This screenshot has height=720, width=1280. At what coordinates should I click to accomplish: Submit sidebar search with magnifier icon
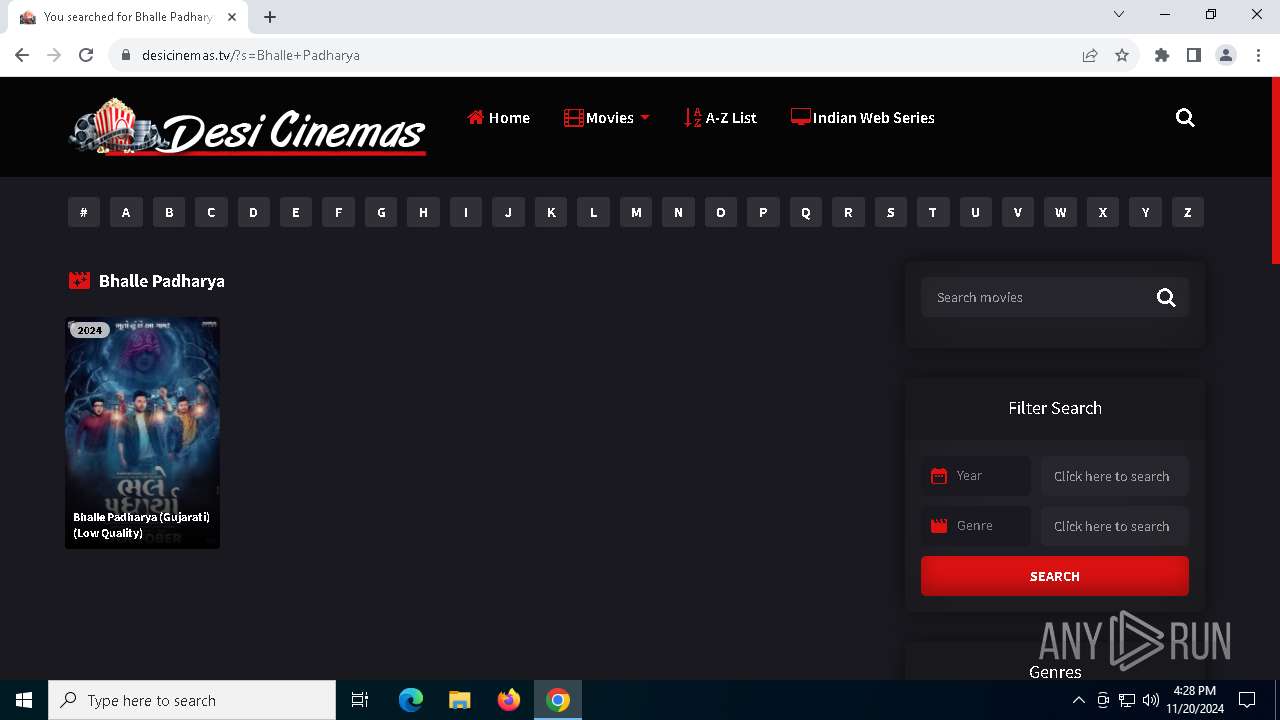point(1166,297)
